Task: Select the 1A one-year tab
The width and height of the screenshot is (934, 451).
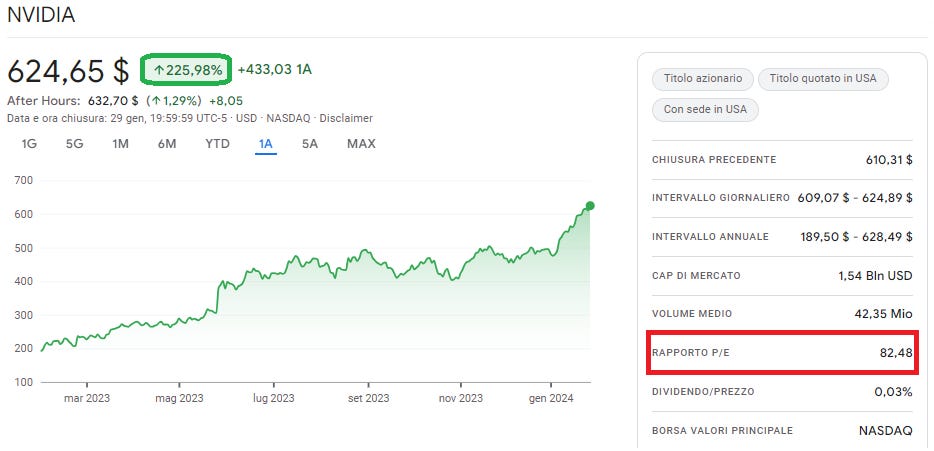Action: click(x=266, y=144)
